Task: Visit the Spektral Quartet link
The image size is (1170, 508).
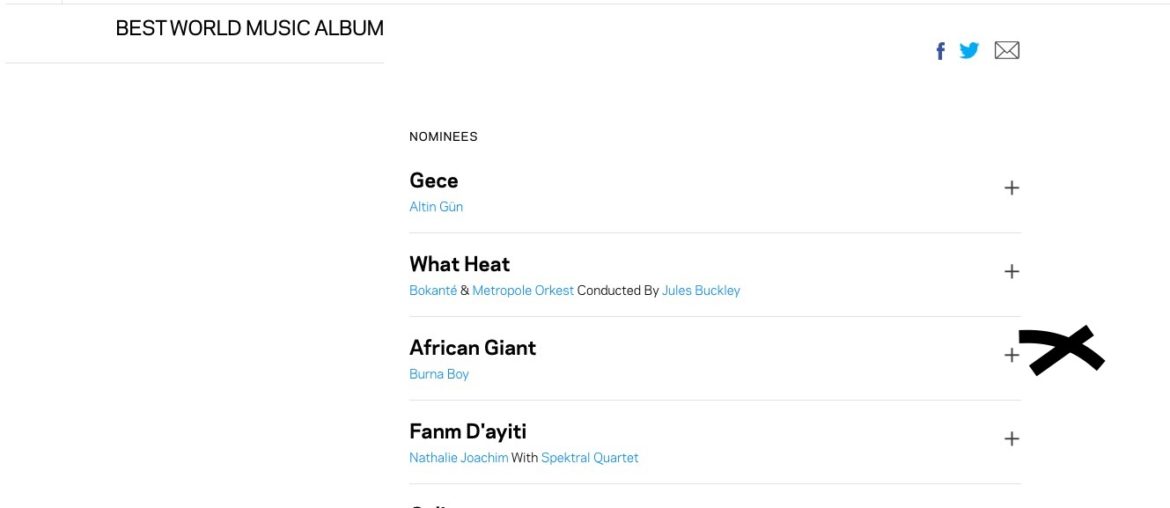Action: click(x=589, y=458)
